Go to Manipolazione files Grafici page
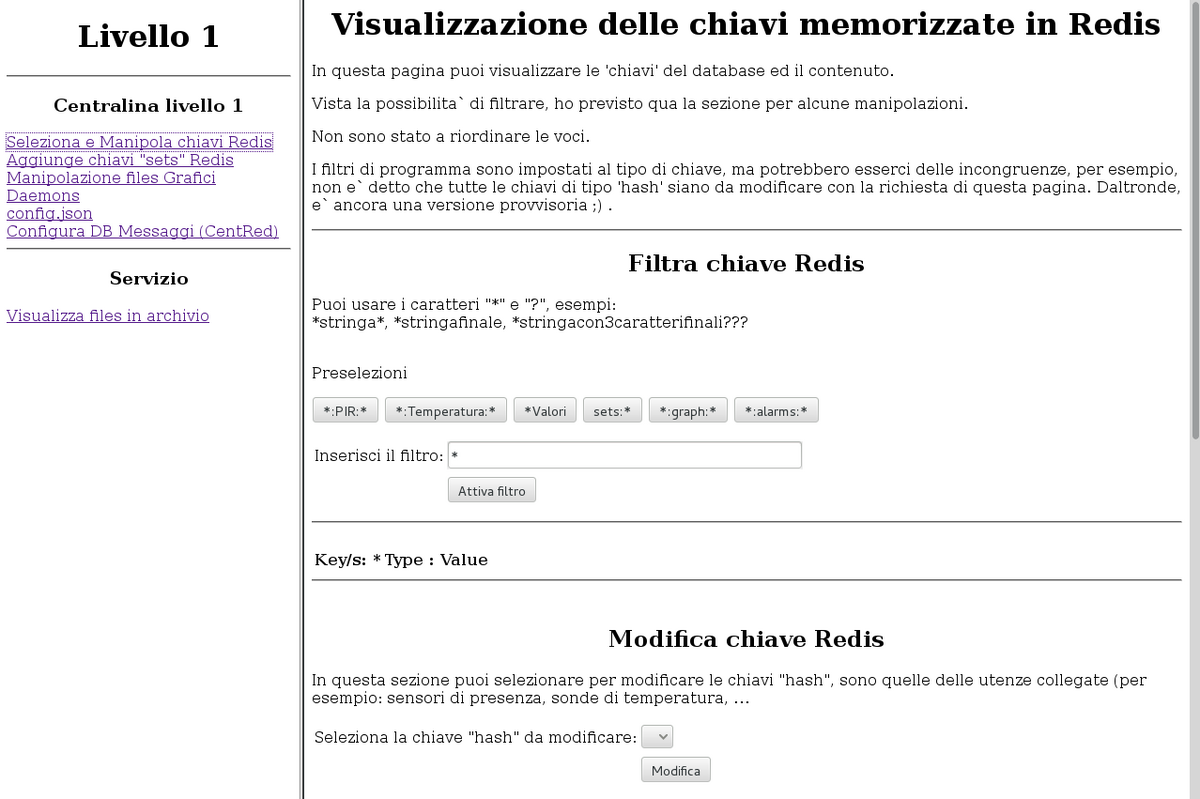The height and width of the screenshot is (799, 1200). pos(111,178)
